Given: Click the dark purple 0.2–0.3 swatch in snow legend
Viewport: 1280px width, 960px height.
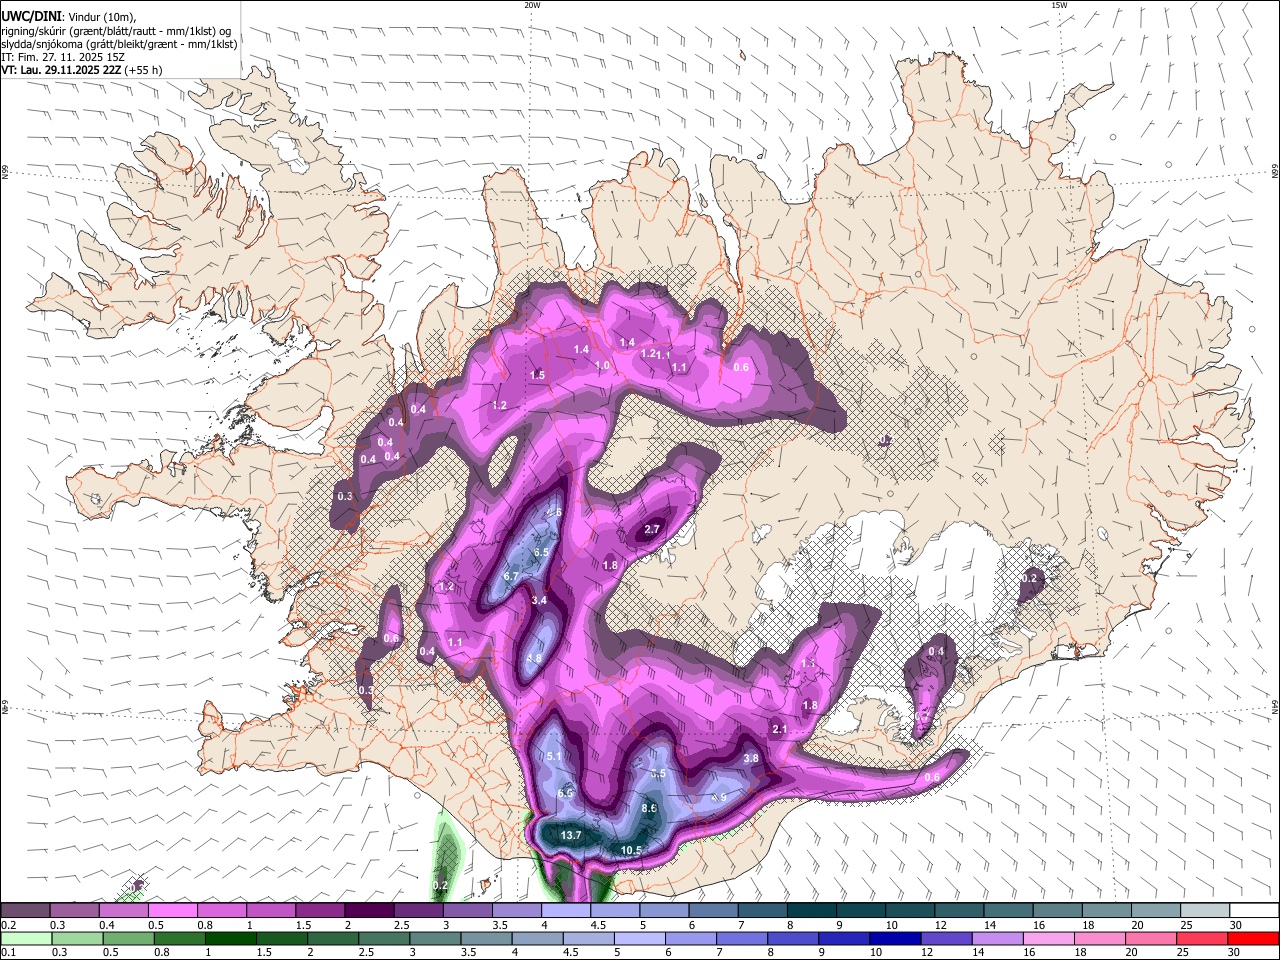Looking at the screenshot, I should pos(25,911).
